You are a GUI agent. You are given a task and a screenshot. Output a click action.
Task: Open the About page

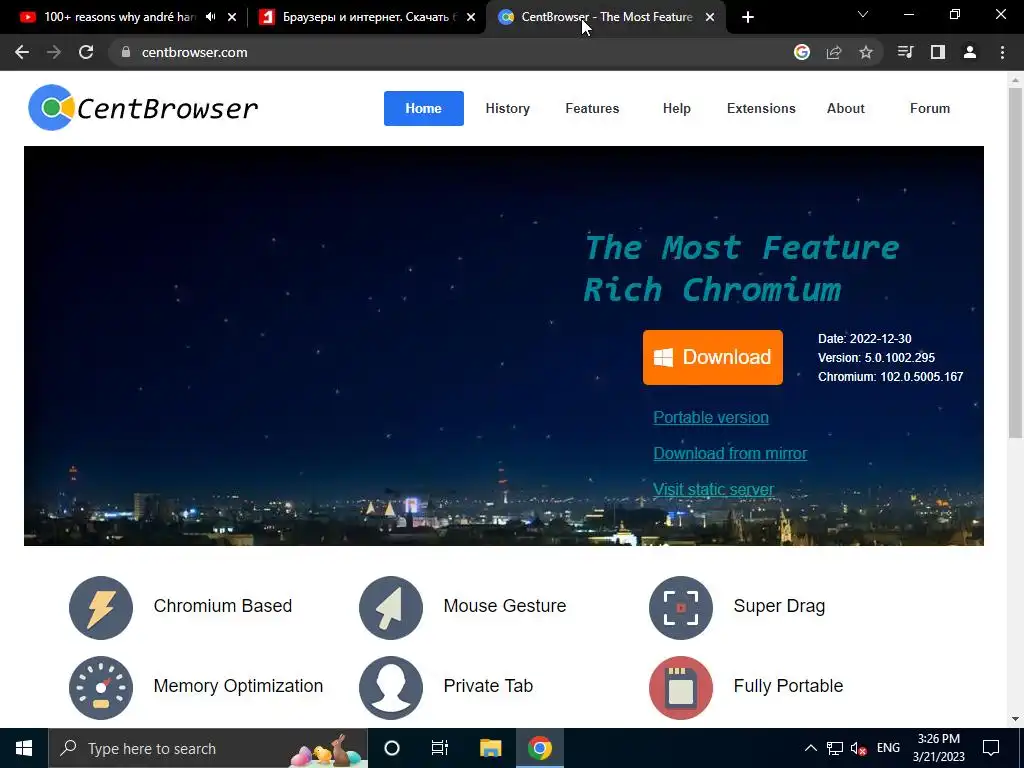(846, 108)
